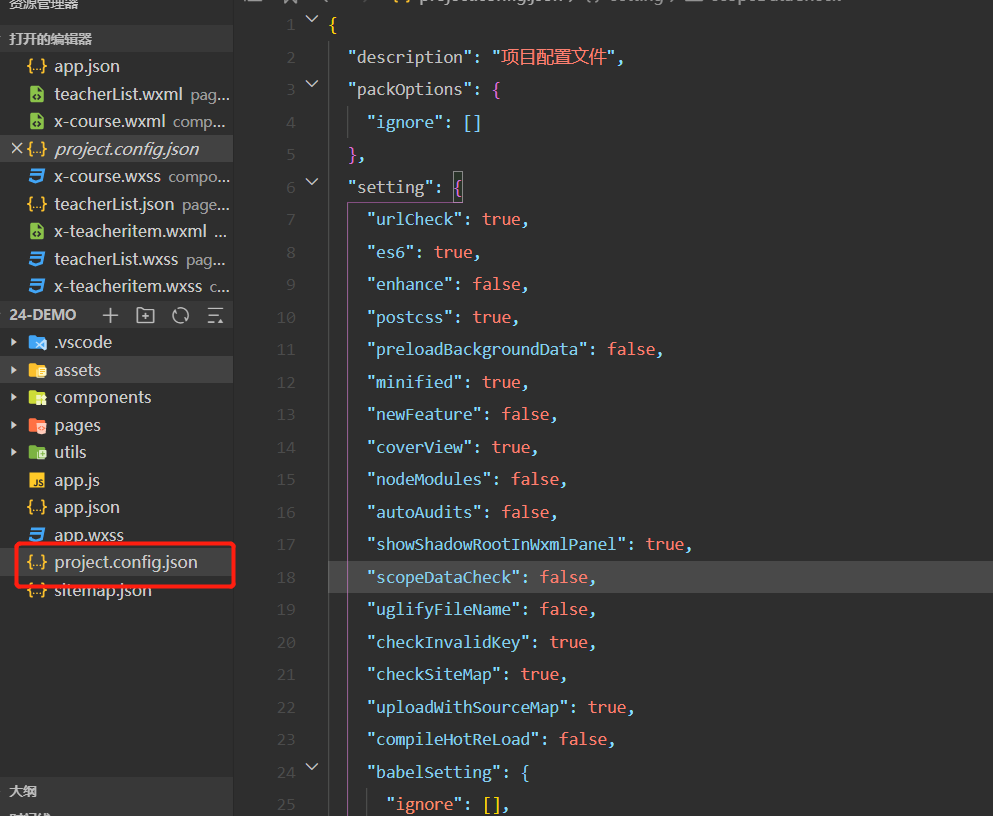The image size is (993, 816).
Task: Click the JS icon beside app.js
Action: click(37, 481)
